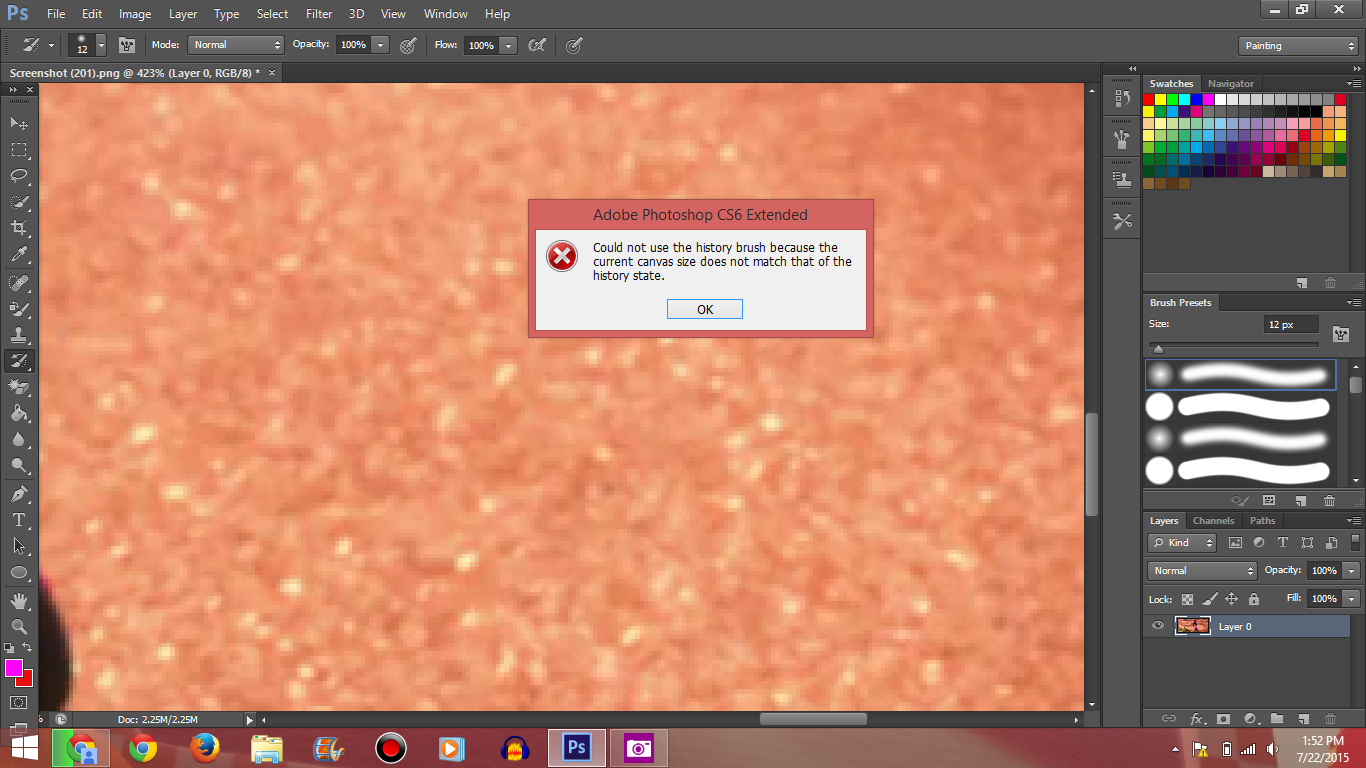Select the Brush tool in toolbox
Viewport: 1366px width, 768px height.
coord(19,309)
